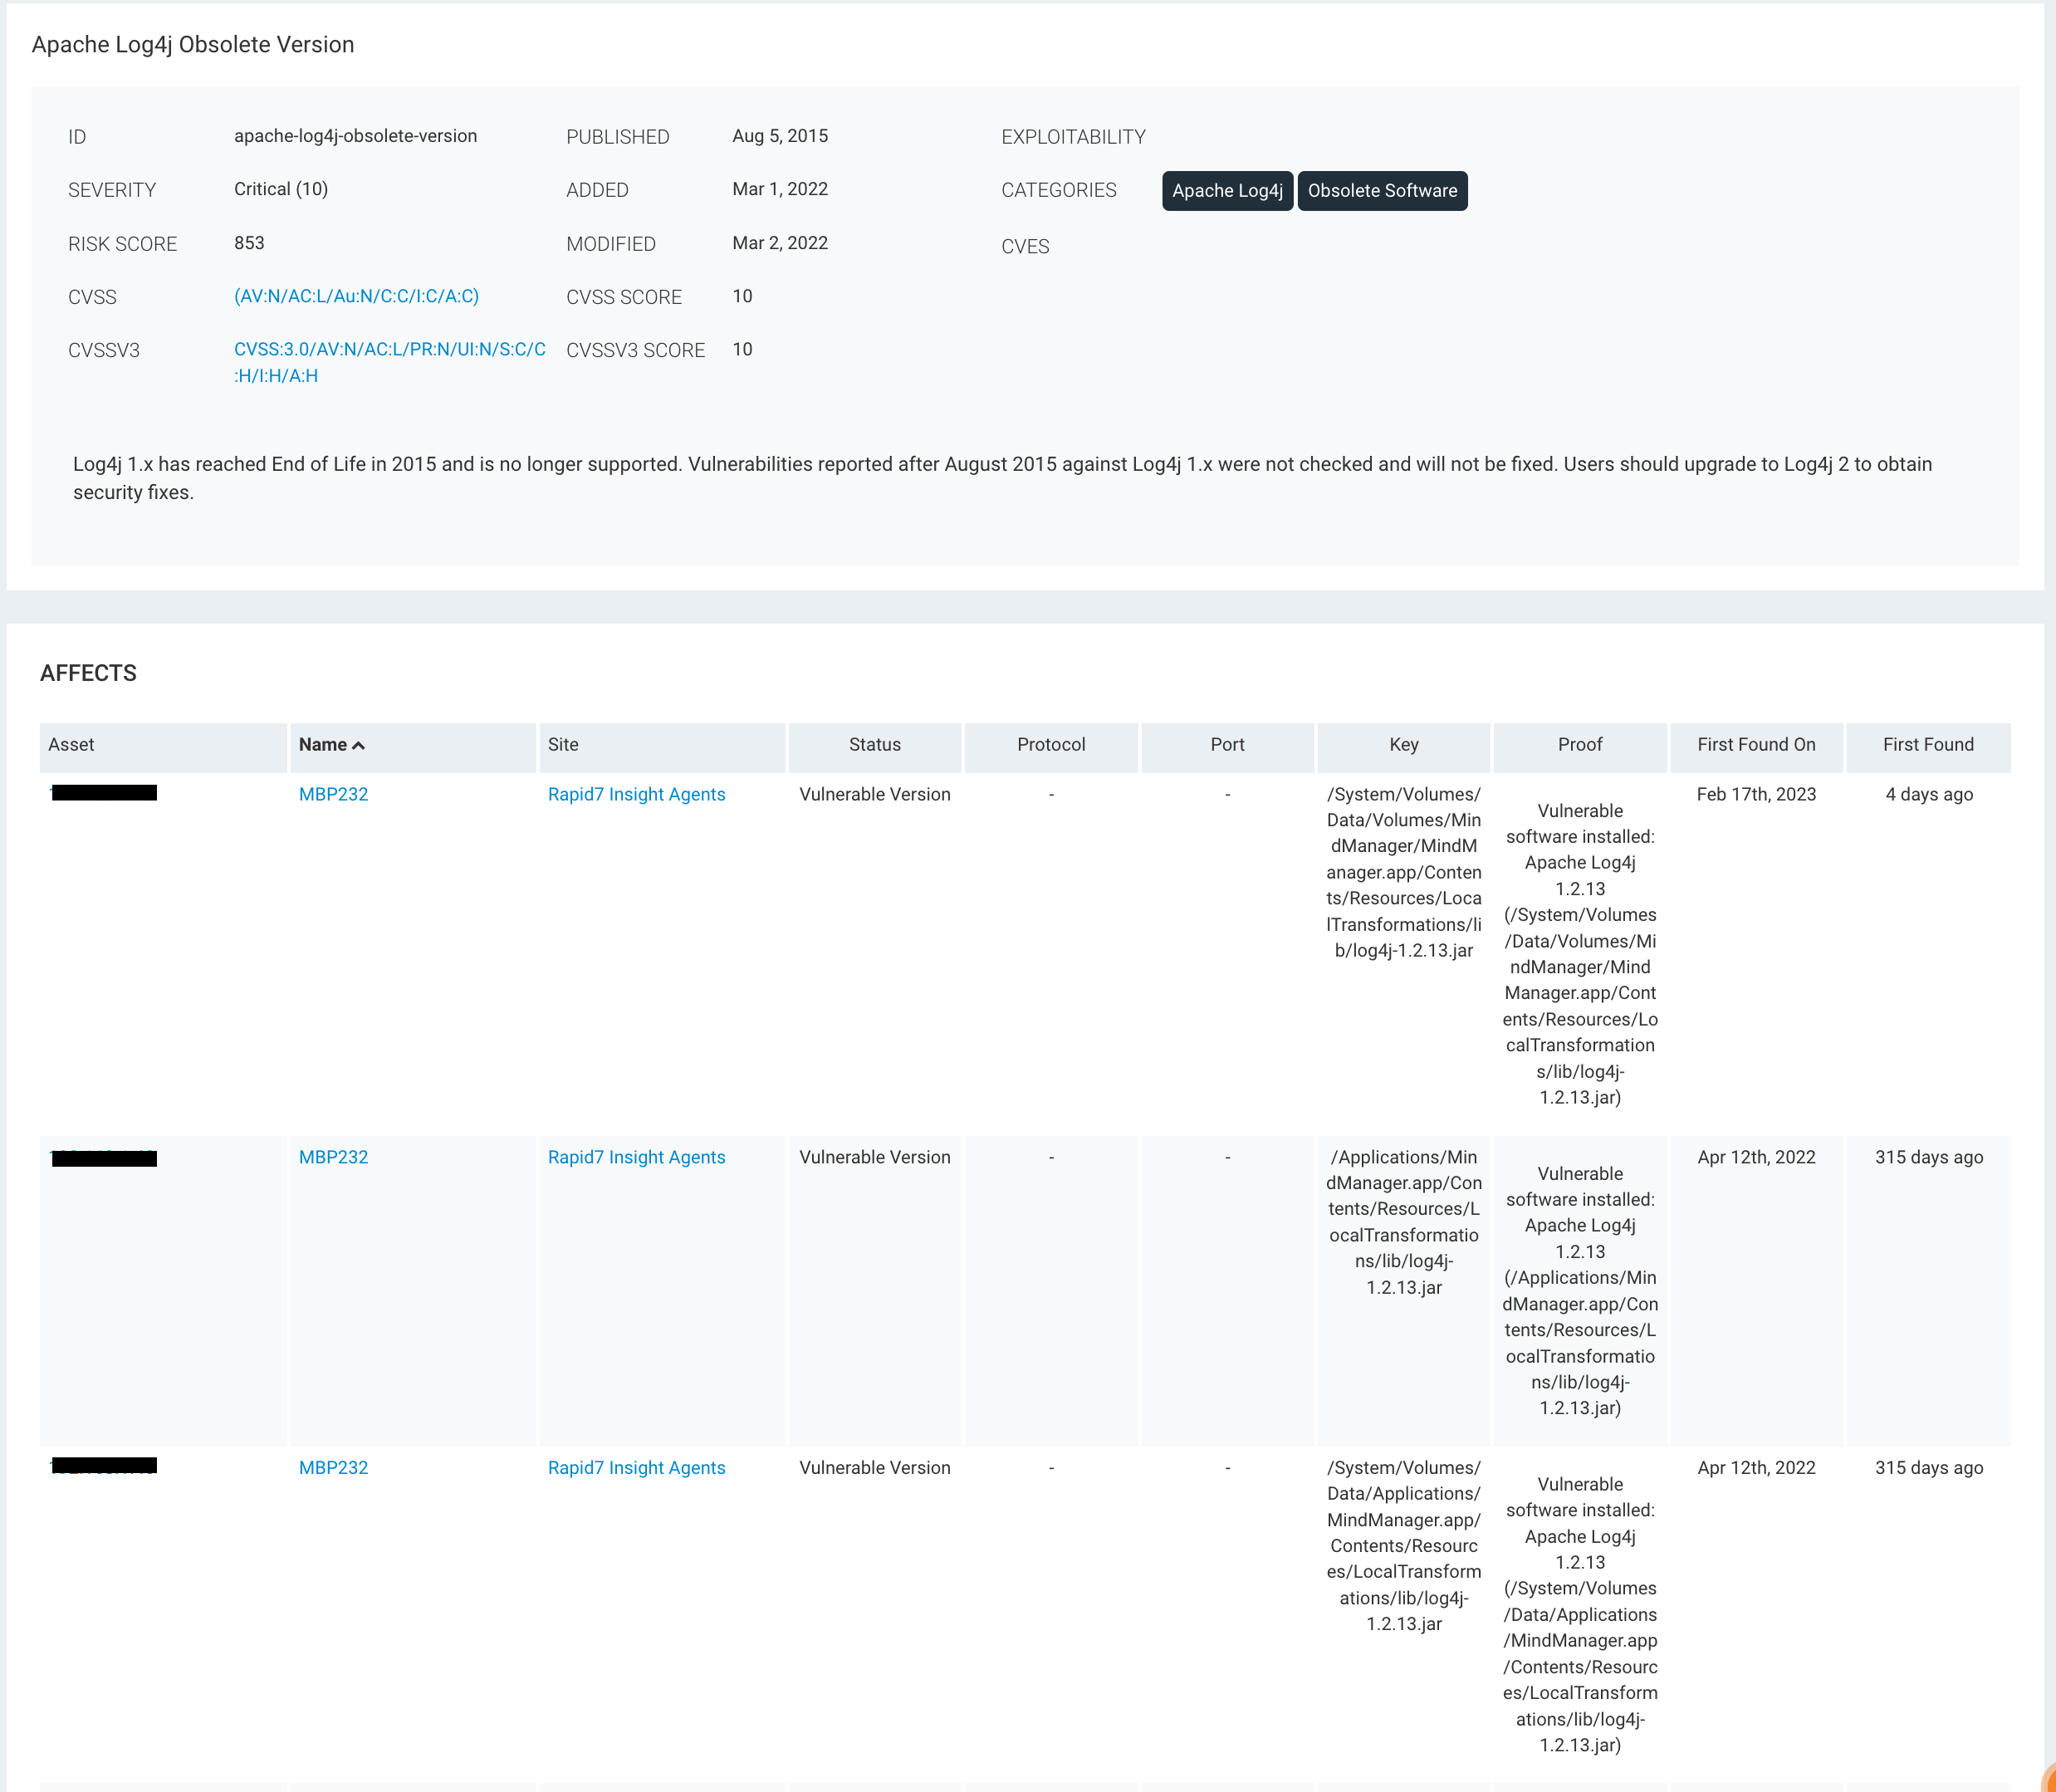Sort table by Site column header
Viewport: 2056px width, 1792px height.
[x=563, y=744]
